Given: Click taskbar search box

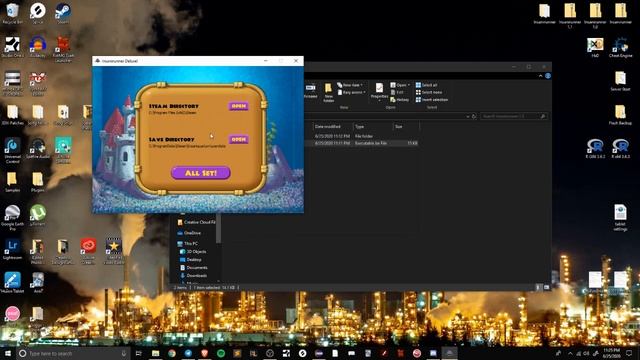Looking at the screenshot, I should pyautogui.click(x=73, y=353).
